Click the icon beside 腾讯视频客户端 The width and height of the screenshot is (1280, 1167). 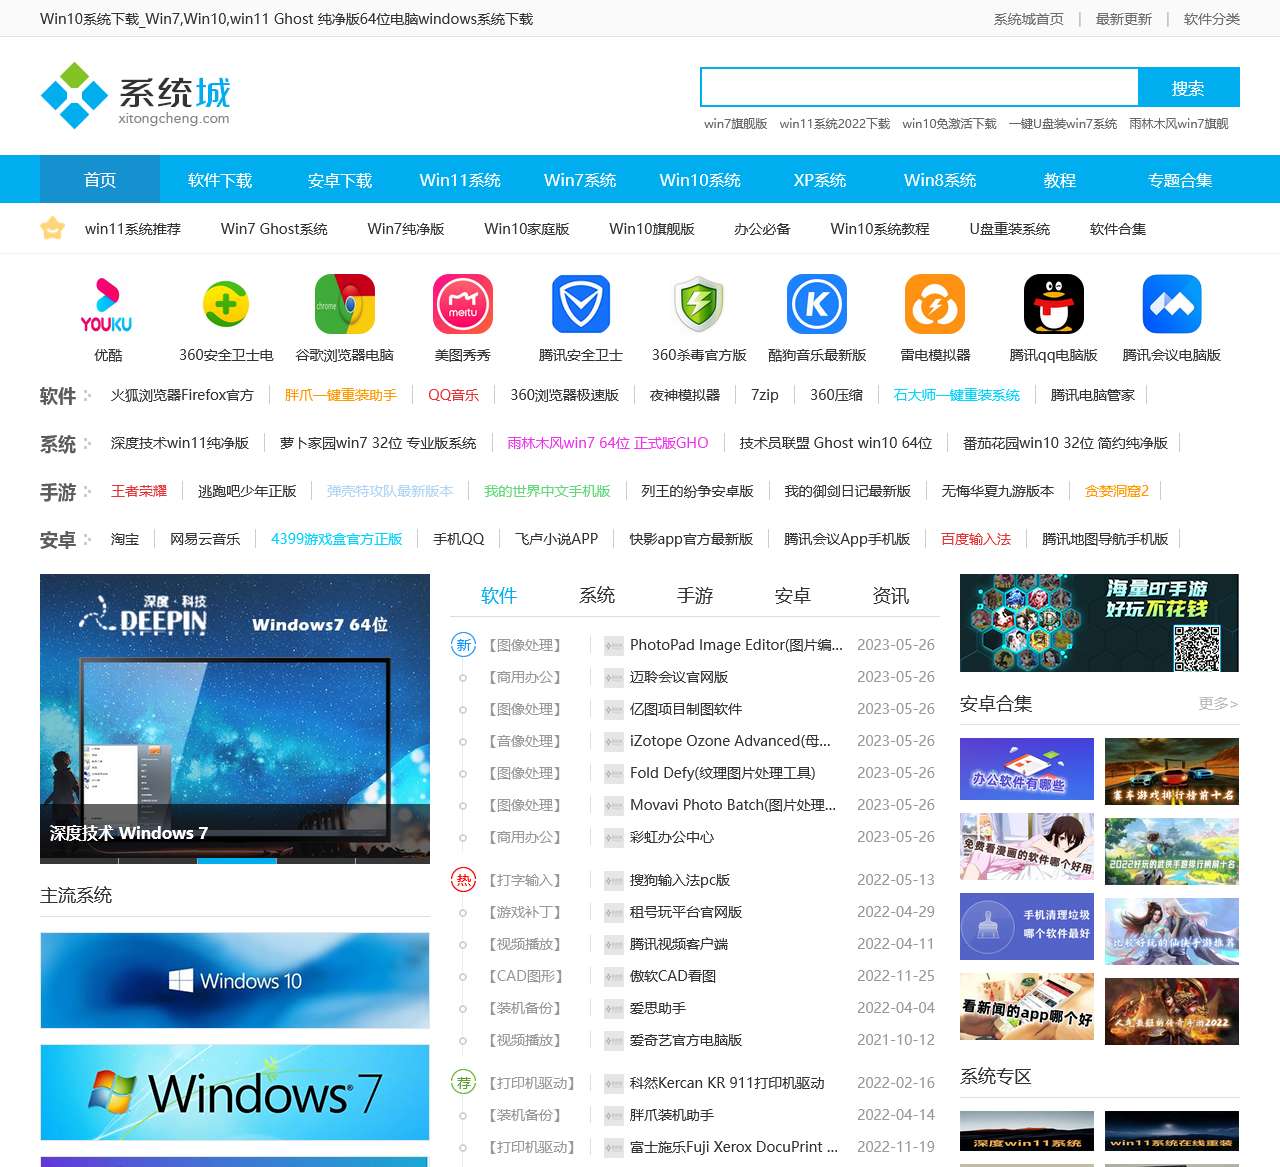click(x=614, y=945)
